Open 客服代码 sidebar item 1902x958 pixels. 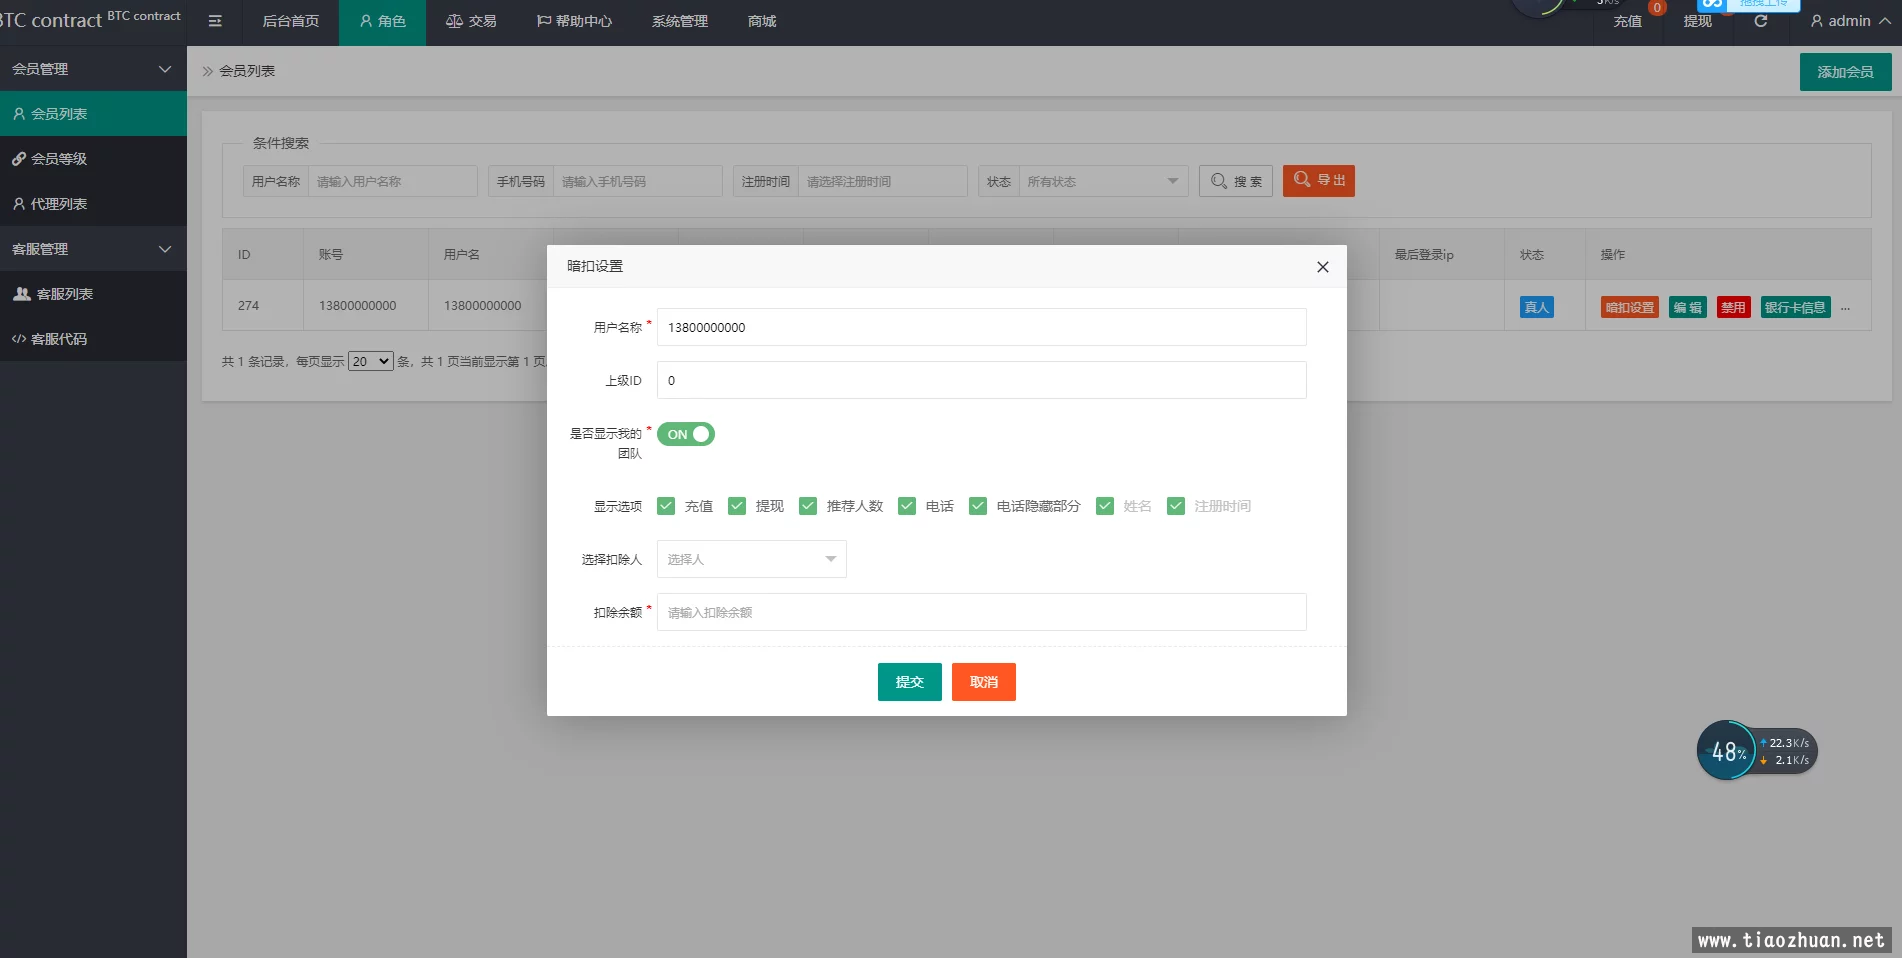[59, 339]
